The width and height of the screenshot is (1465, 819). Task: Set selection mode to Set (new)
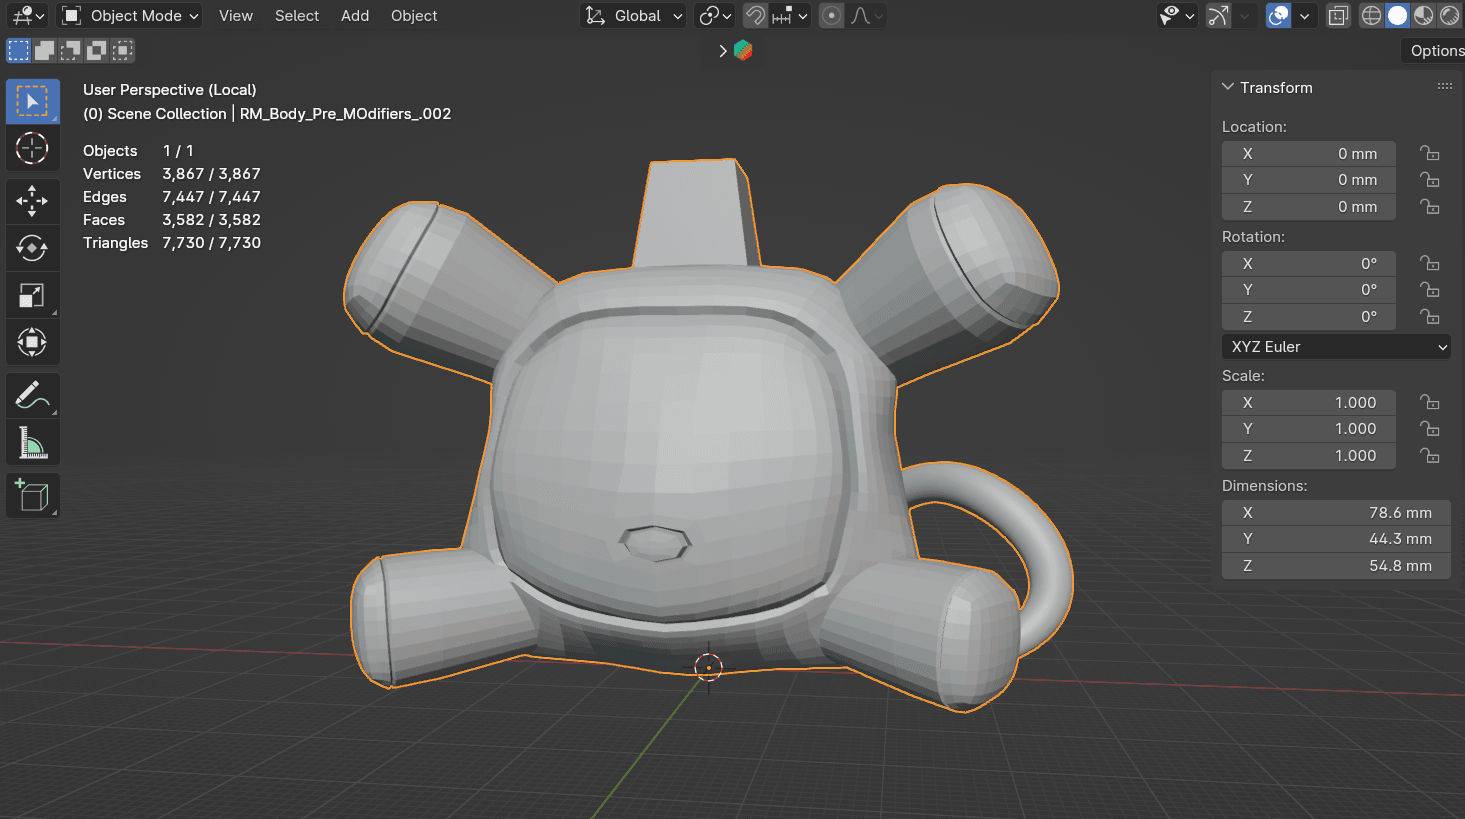[19, 50]
